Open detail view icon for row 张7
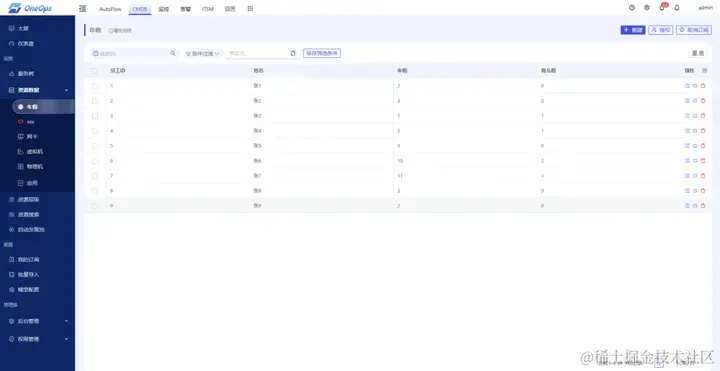The image size is (720, 371). point(687,175)
